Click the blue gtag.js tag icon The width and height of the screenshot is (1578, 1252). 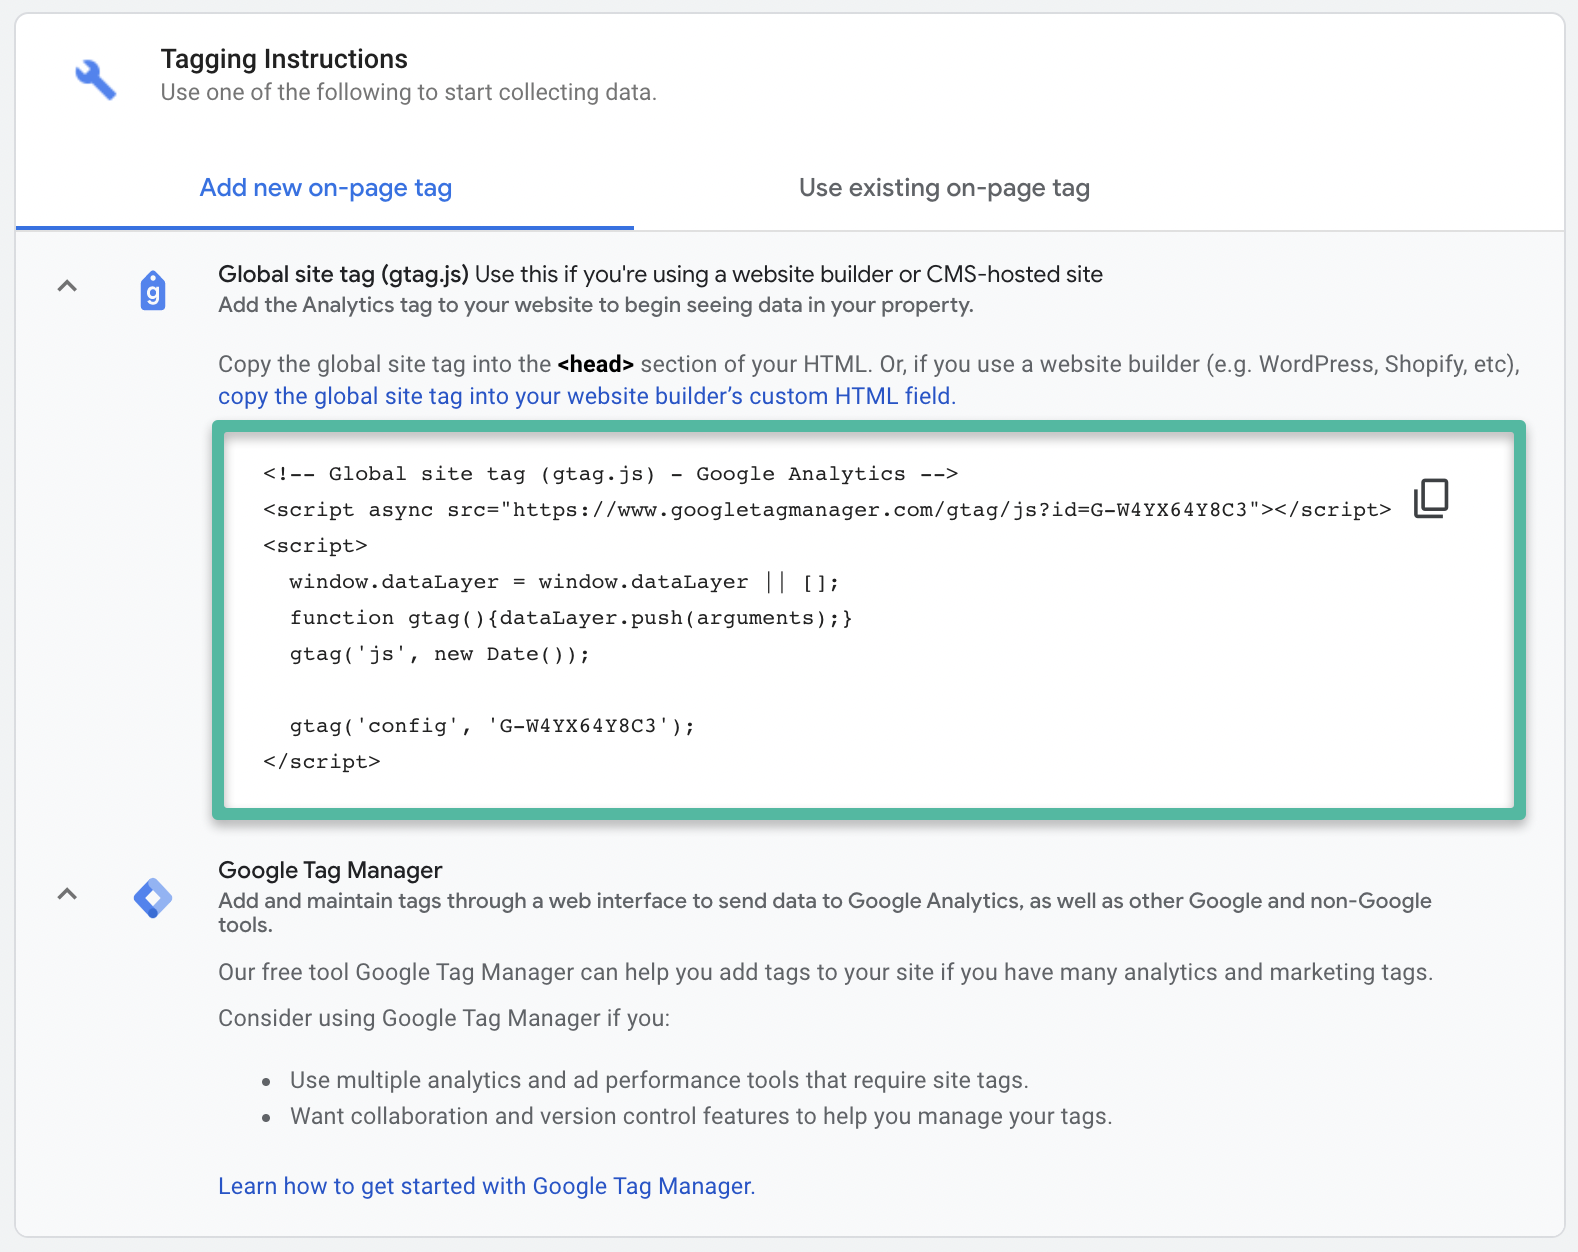tap(153, 291)
